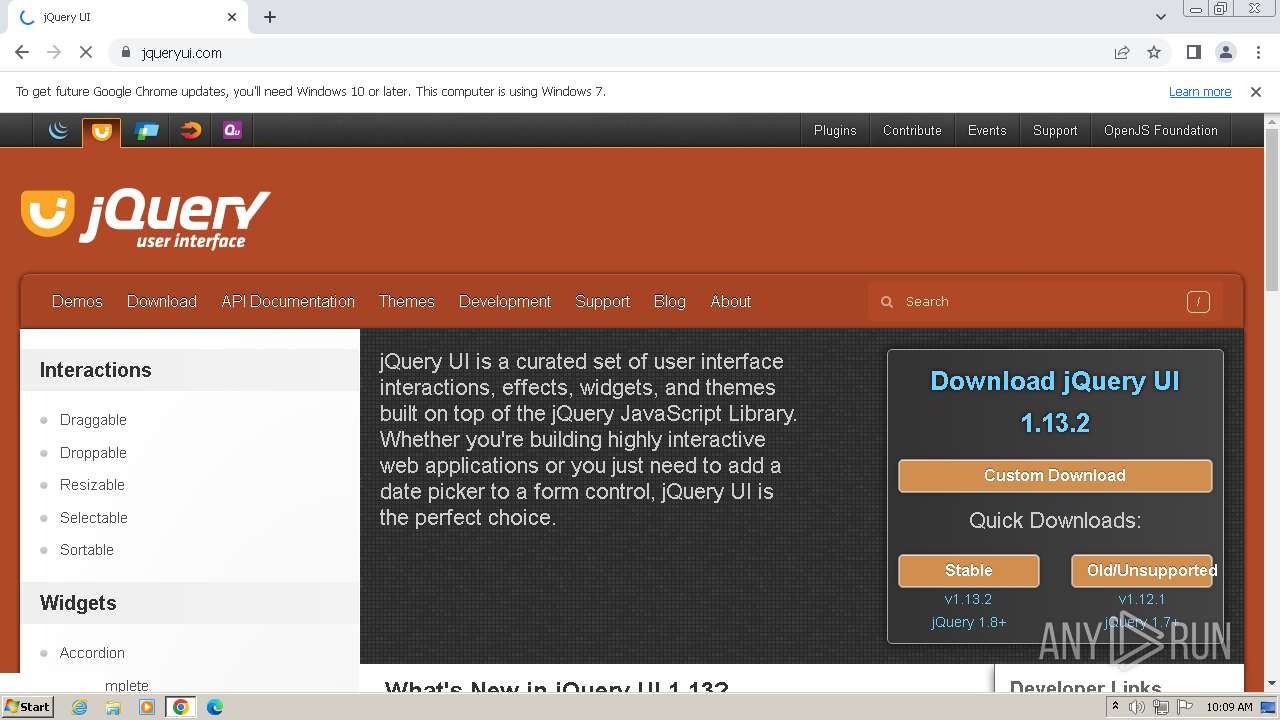Image resolution: width=1280 pixels, height=720 pixels.
Task: Select the jQuery UI project icon
Action: (x=101, y=130)
